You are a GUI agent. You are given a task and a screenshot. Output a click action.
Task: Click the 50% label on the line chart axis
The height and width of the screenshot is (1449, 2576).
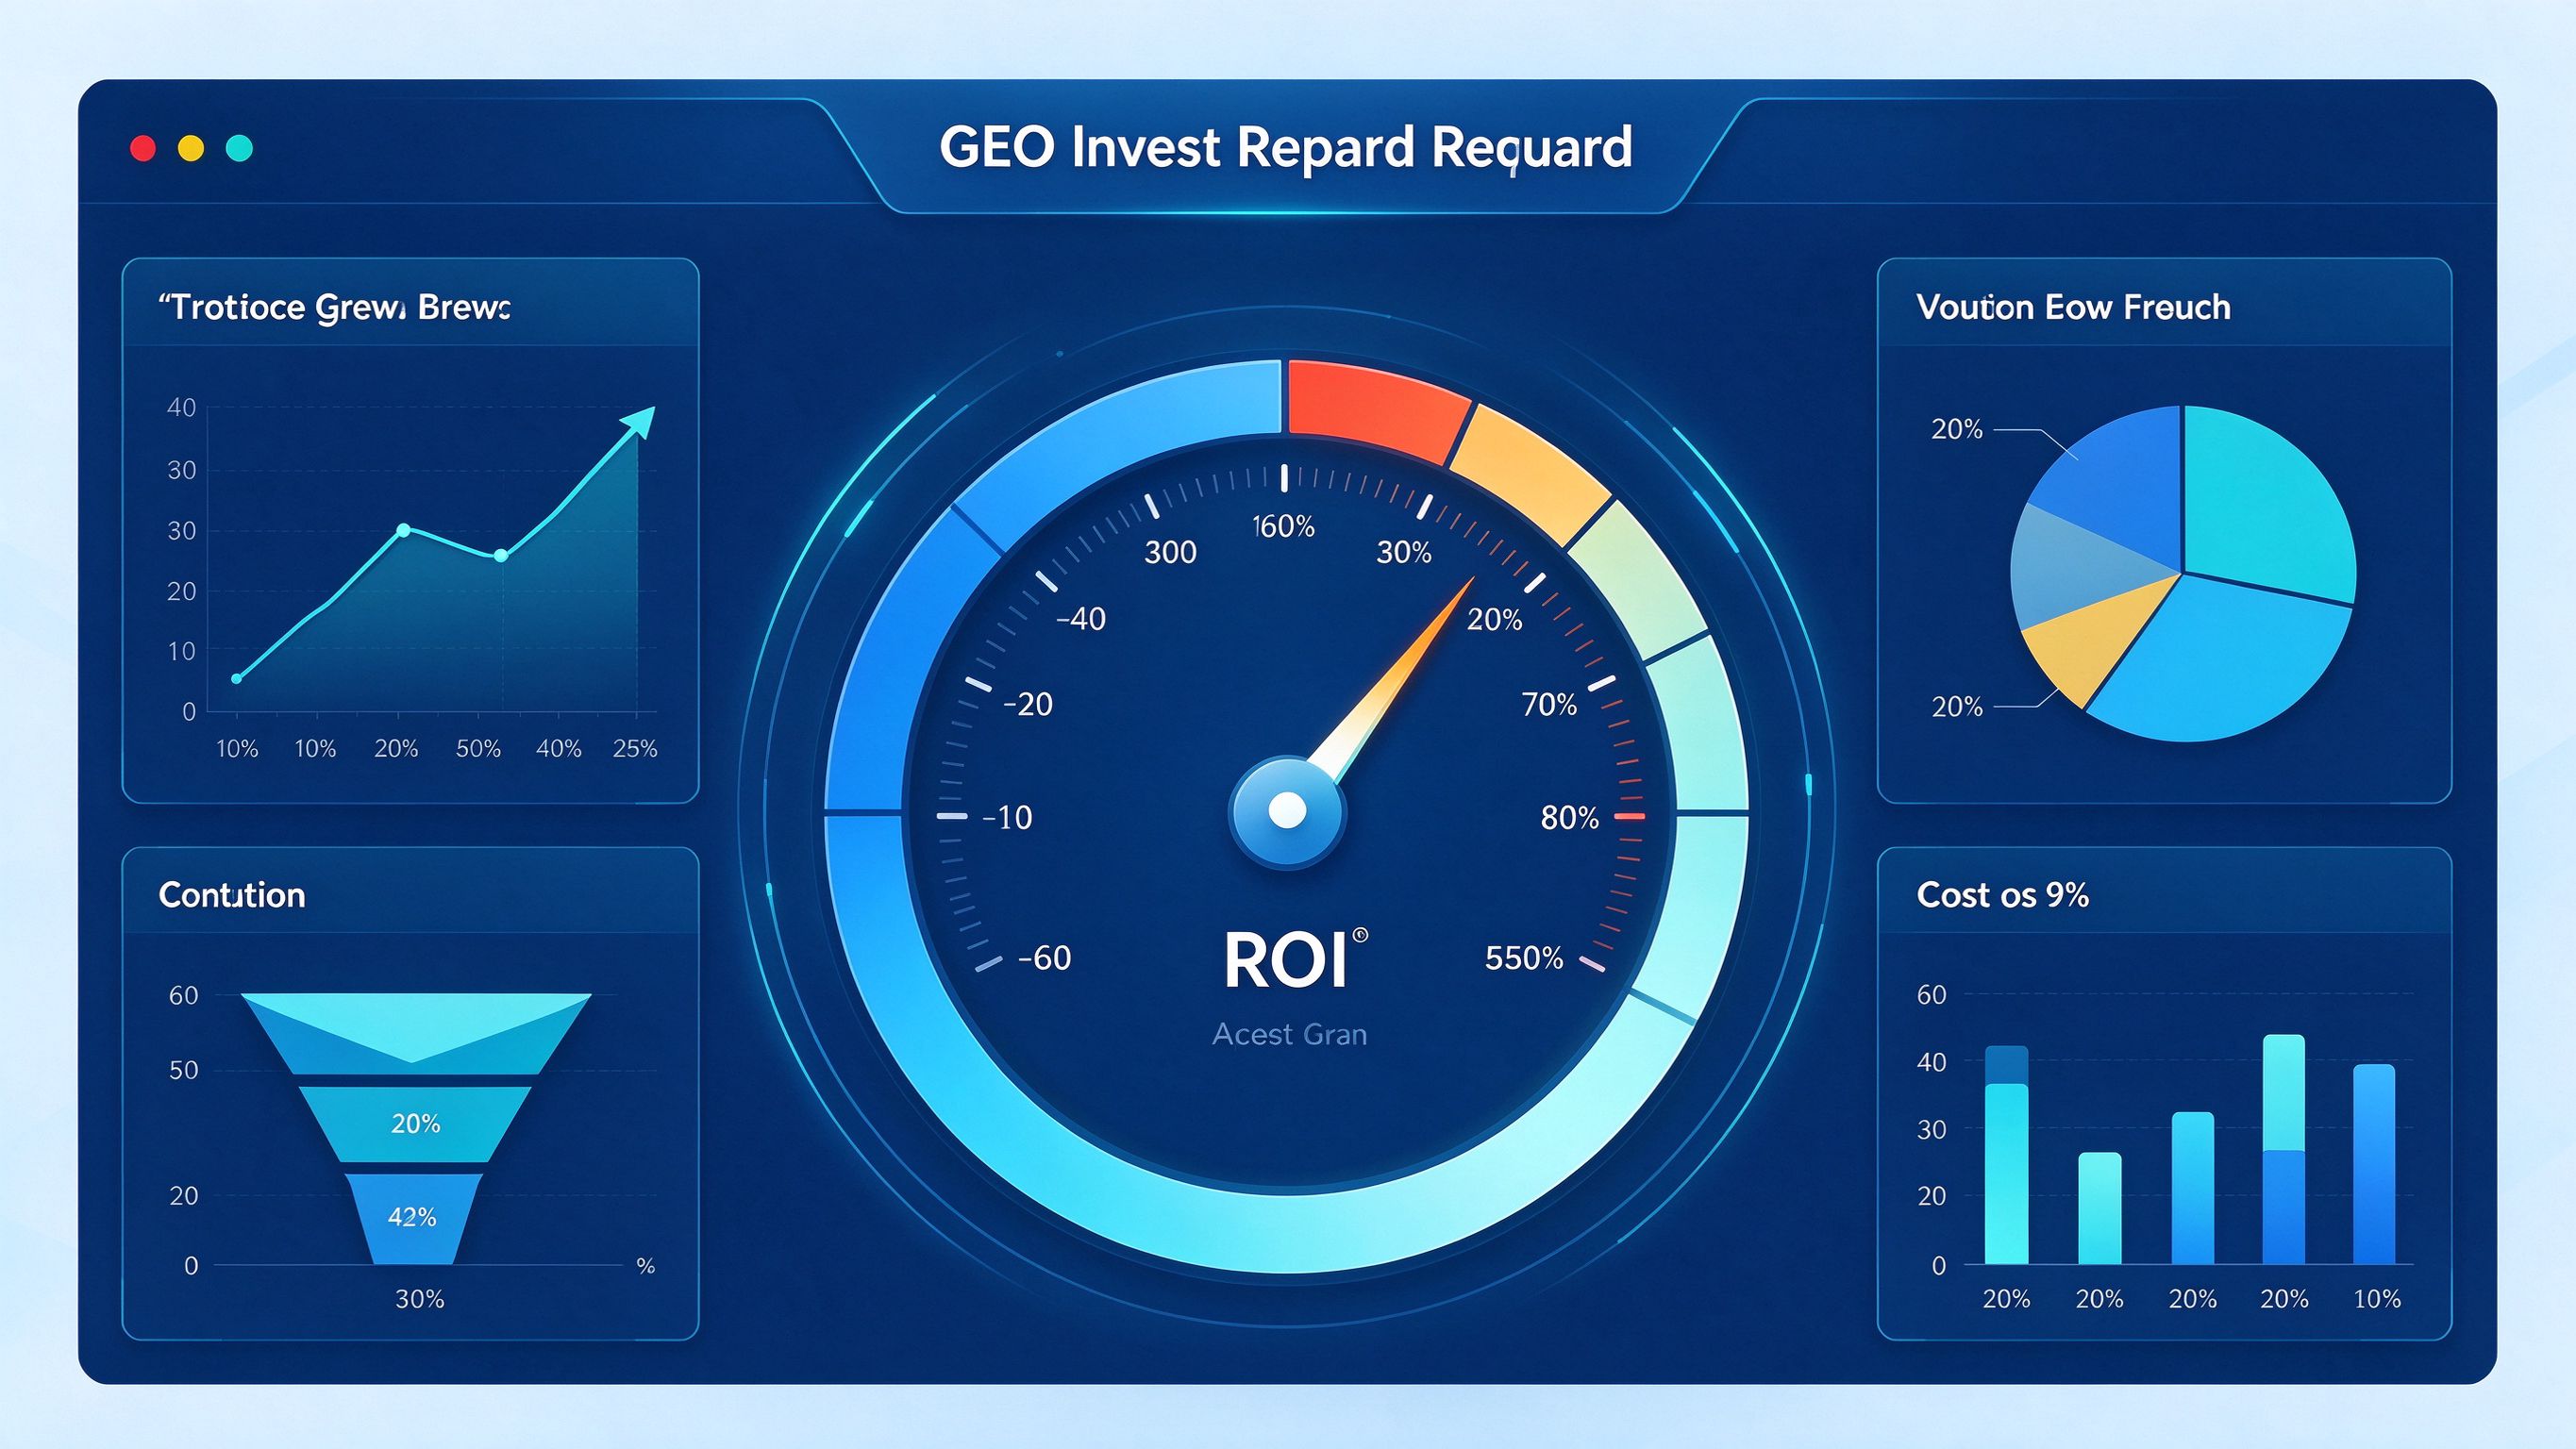click(x=478, y=748)
